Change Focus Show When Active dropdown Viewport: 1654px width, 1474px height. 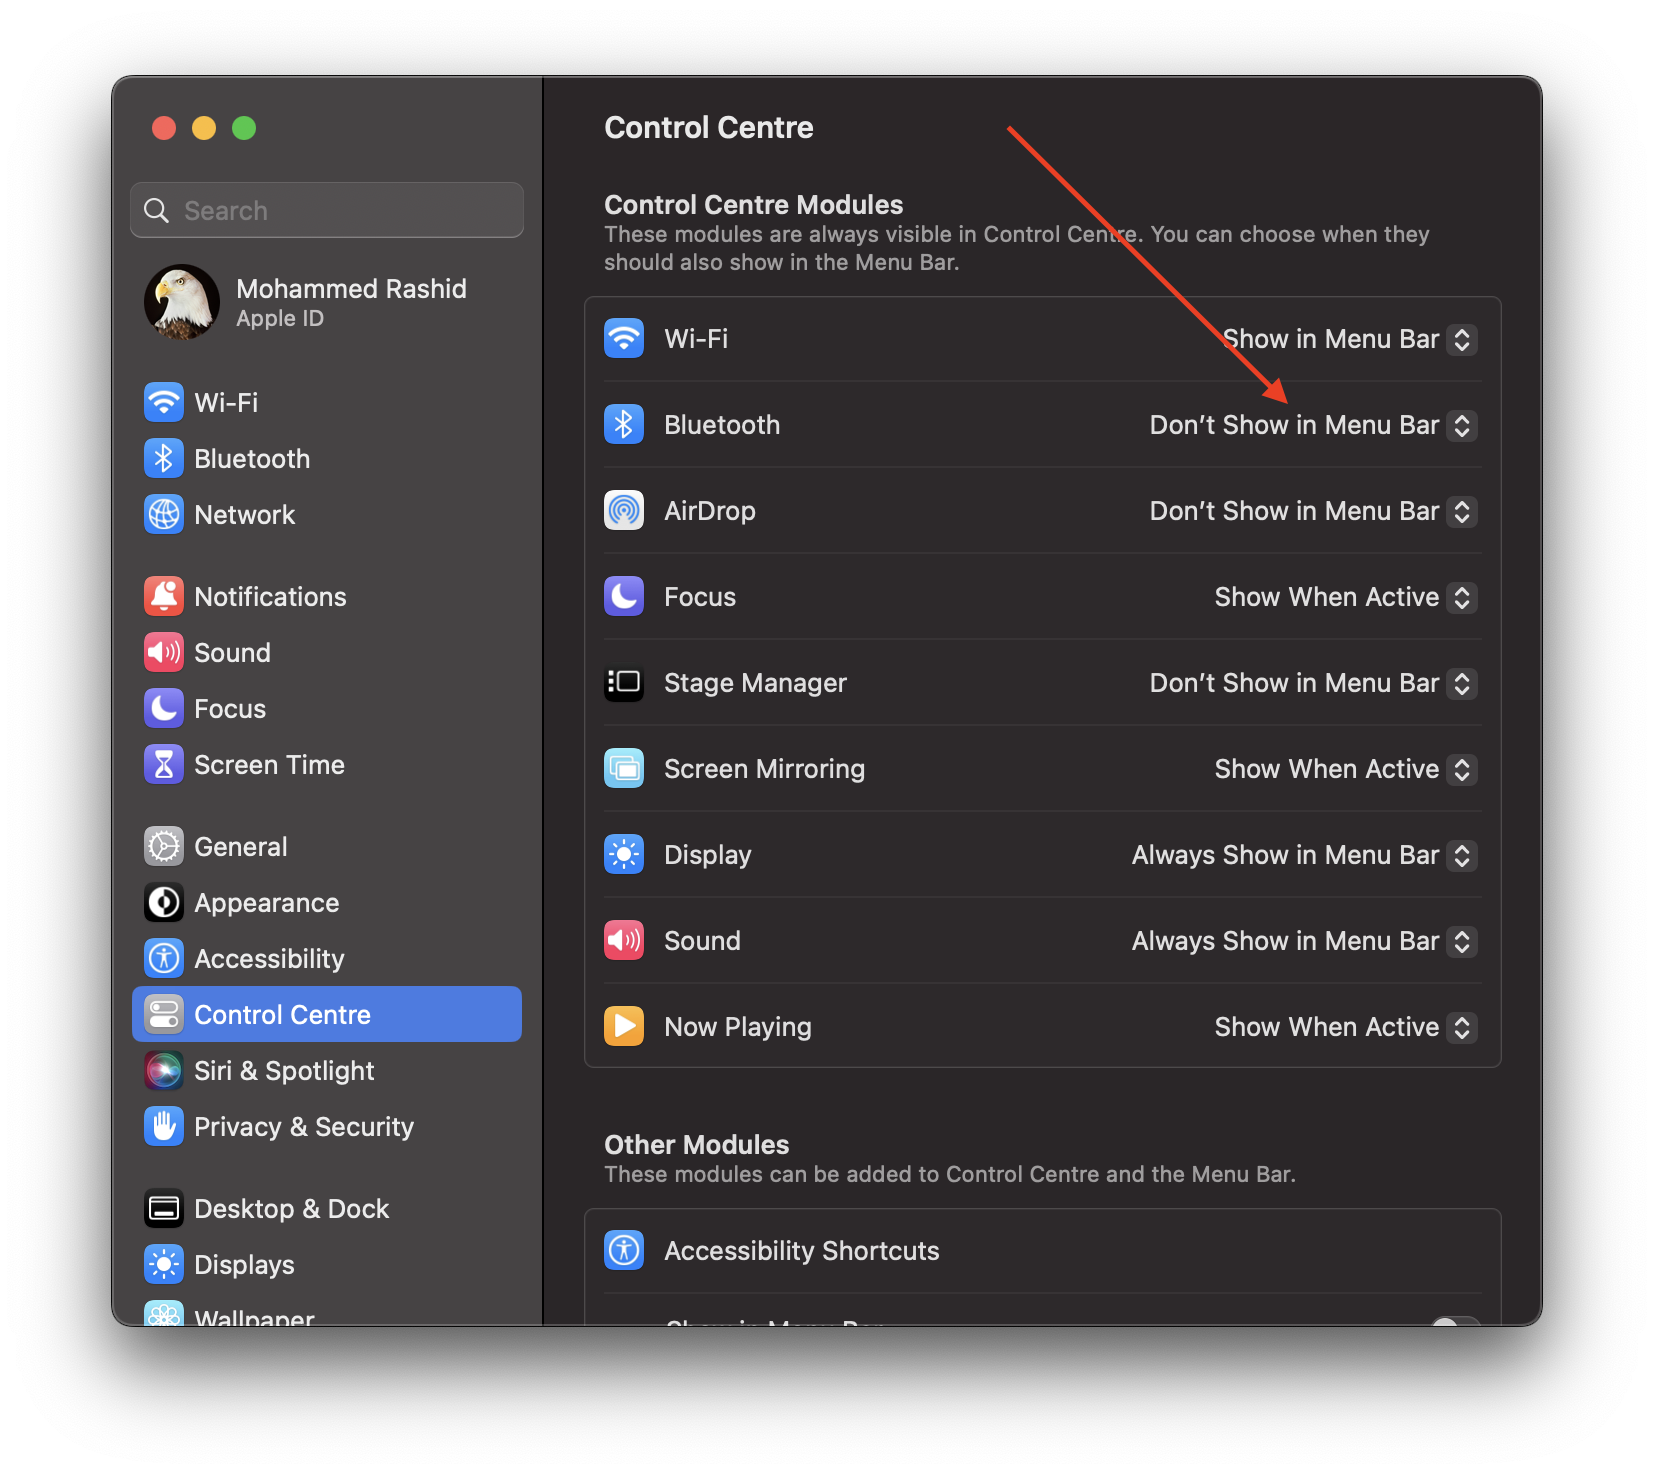[x=1461, y=598]
